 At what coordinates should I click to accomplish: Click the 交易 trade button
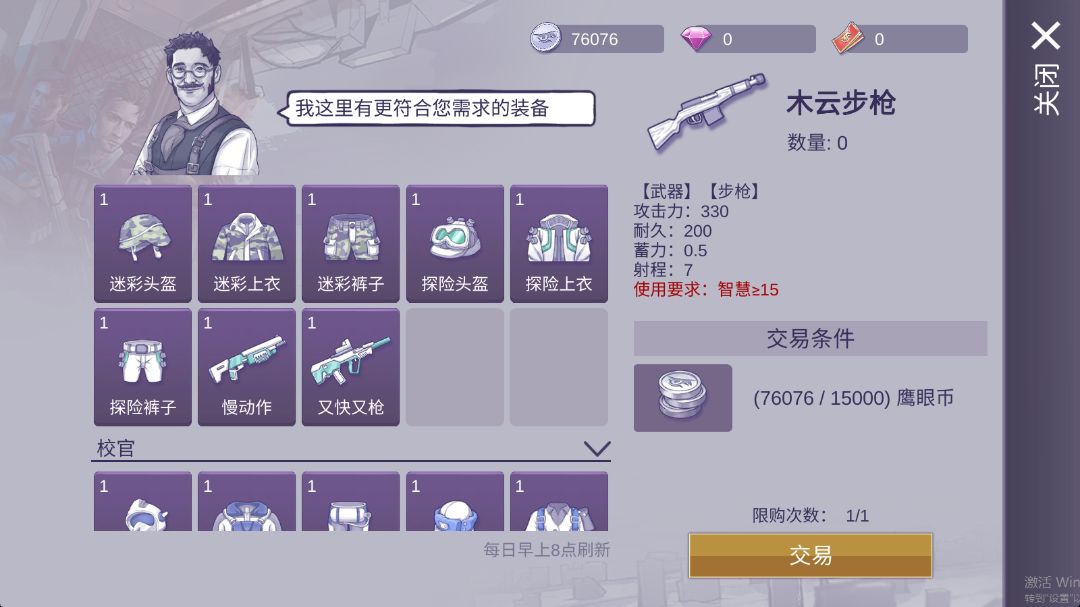click(811, 555)
